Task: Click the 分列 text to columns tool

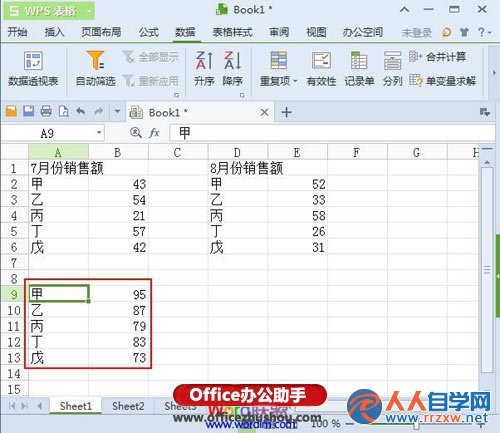Action: (x=392, y=69)
